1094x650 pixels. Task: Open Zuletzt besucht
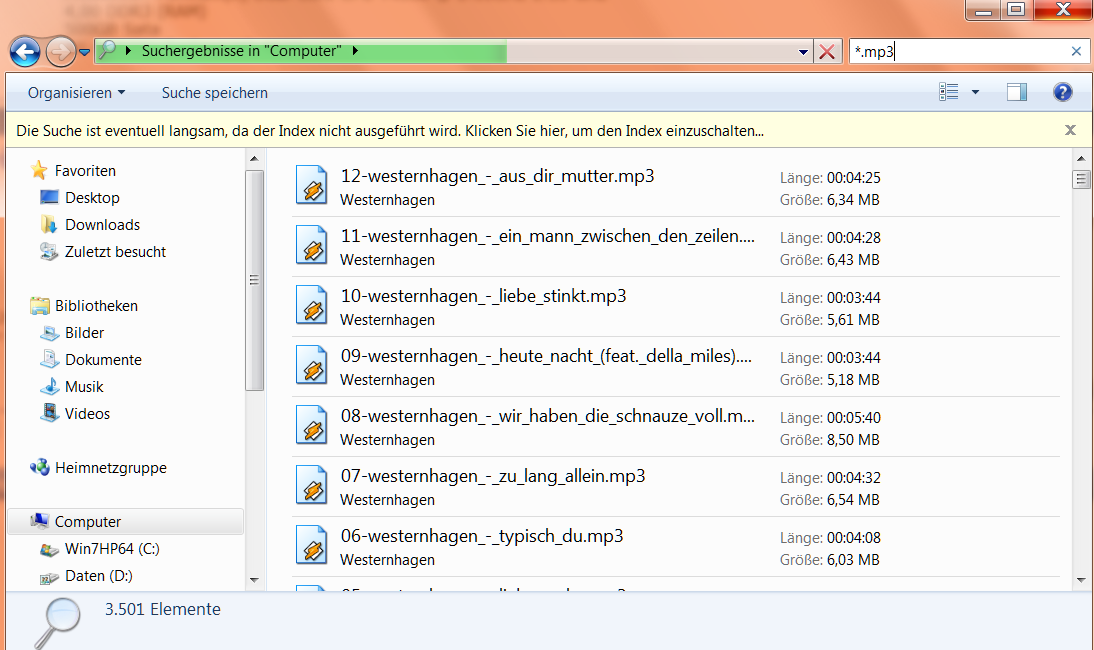click(x=115, y=252)
